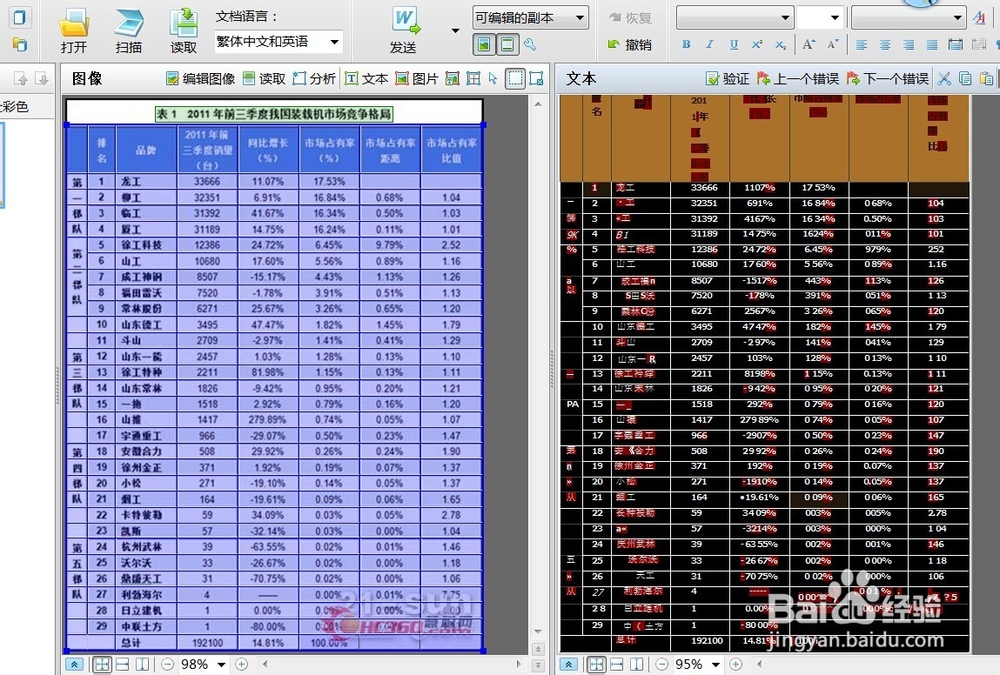Toggle italic formatting
Viewport: 1000px width, 675px height.
(x=710, y=44)
